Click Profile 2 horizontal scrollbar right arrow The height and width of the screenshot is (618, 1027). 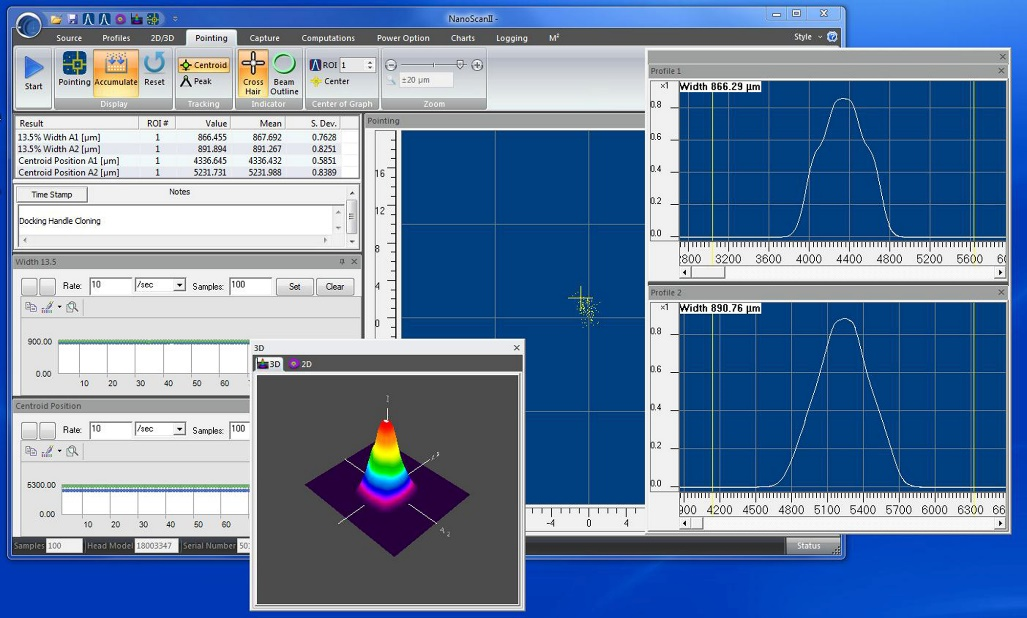click(x=1000, y=523)
